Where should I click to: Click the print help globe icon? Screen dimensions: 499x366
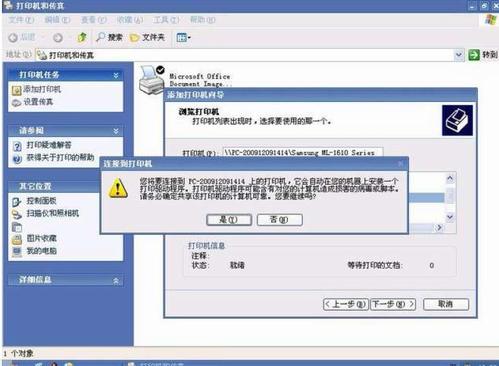pyautogui.click(x=17, y=159)
